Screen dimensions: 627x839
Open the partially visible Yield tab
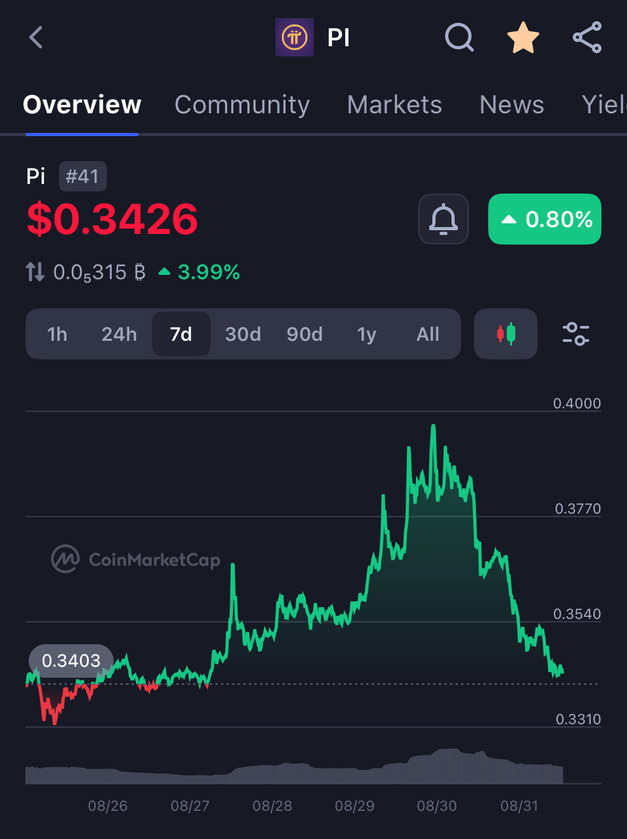pos(604,104)
